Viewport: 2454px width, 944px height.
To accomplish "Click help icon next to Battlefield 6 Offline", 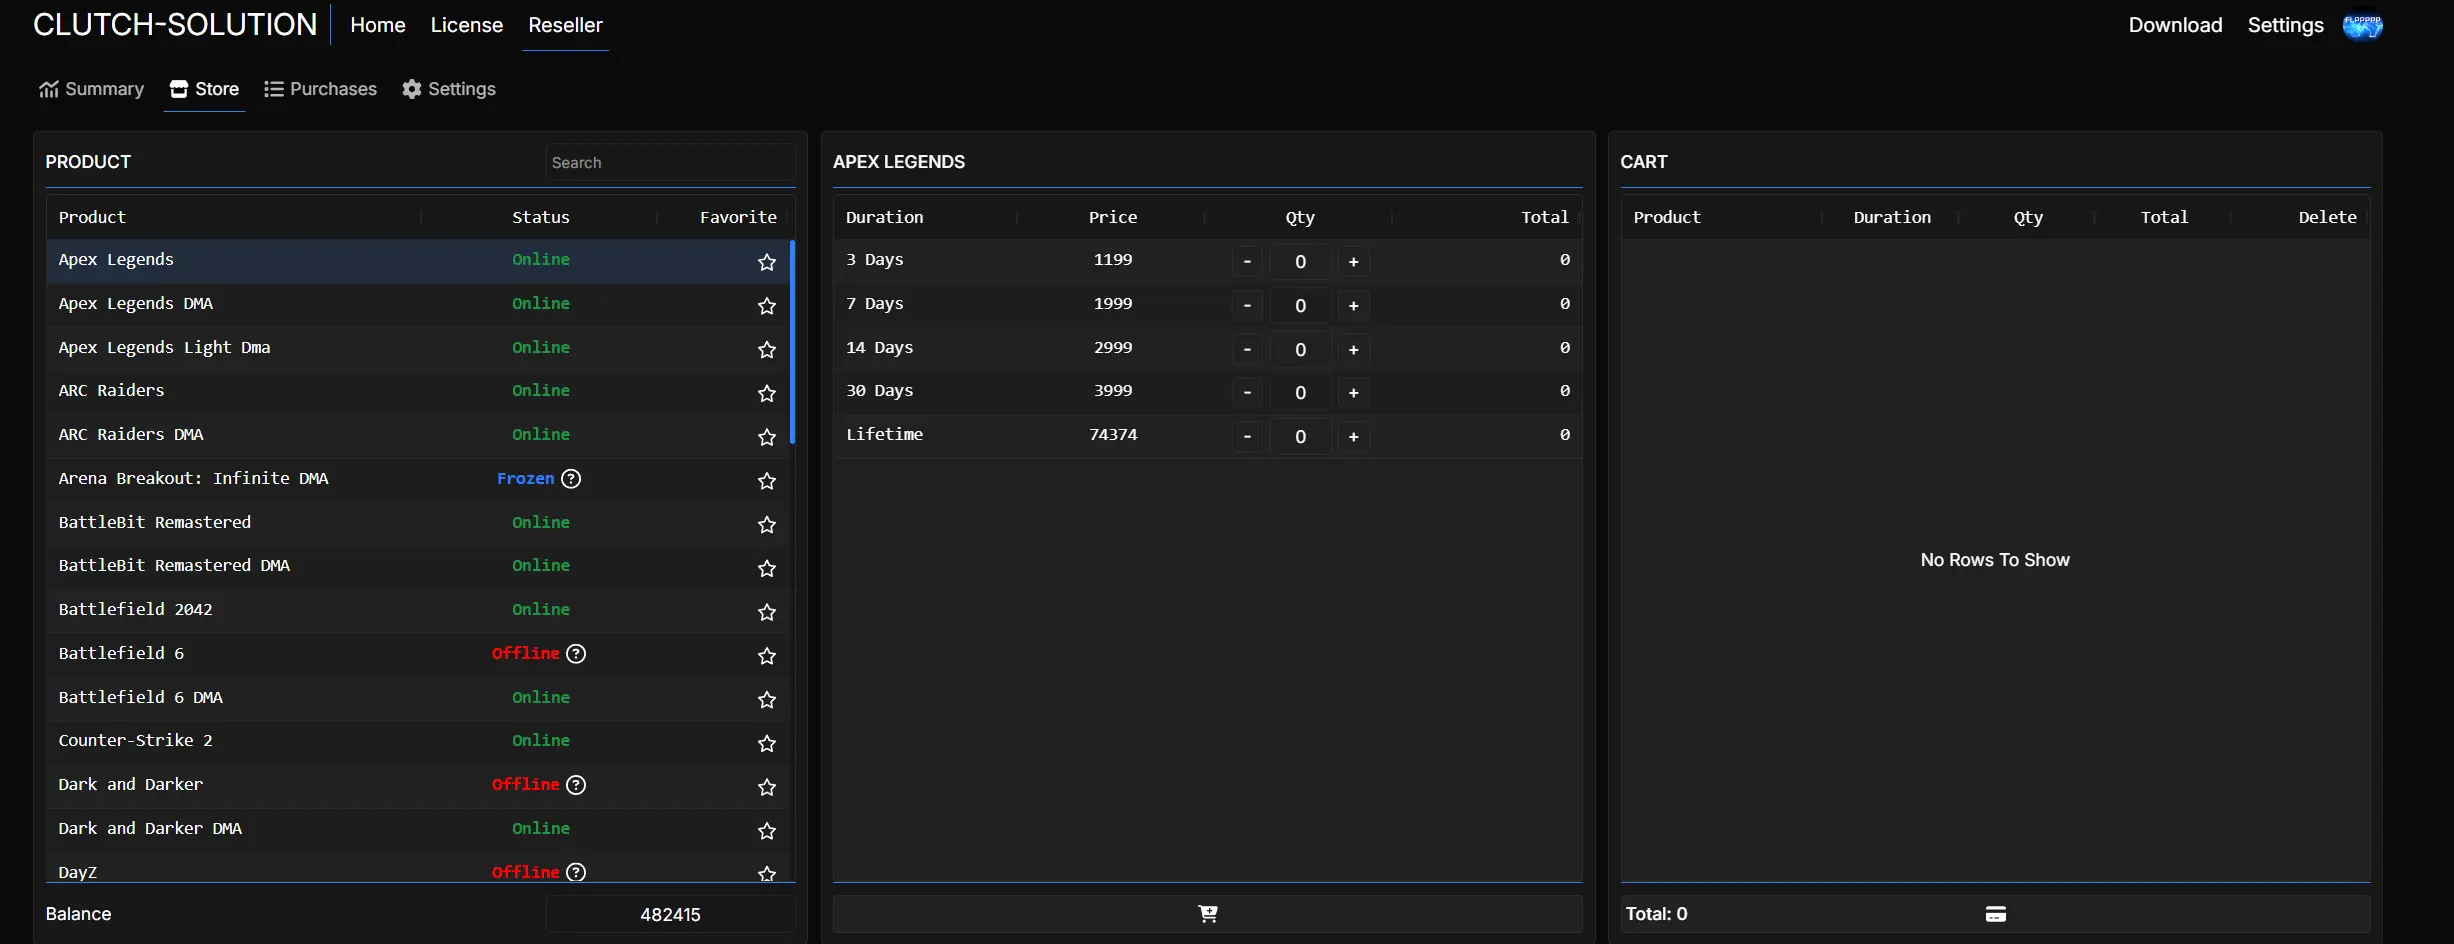I will [576, 654].
